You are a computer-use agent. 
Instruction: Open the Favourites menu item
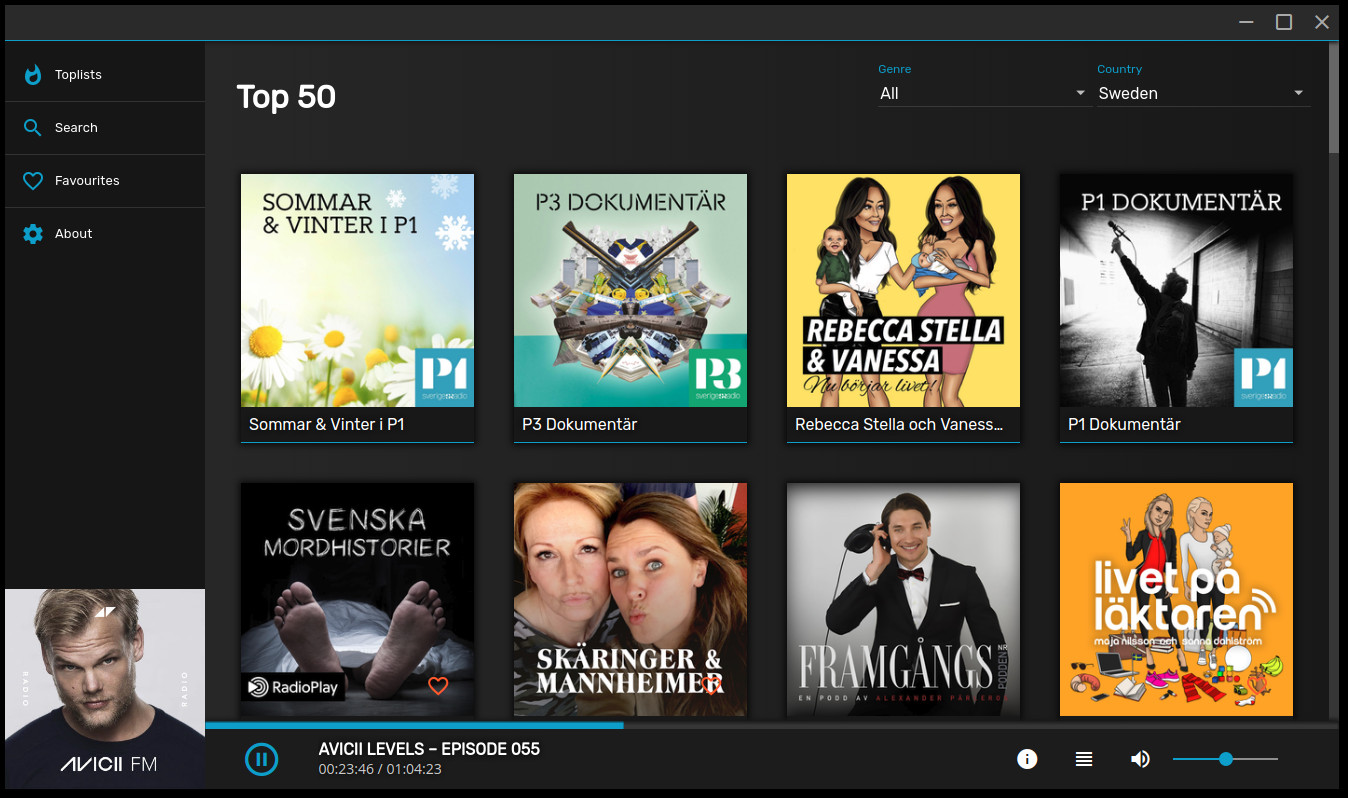tap(105, 181)
